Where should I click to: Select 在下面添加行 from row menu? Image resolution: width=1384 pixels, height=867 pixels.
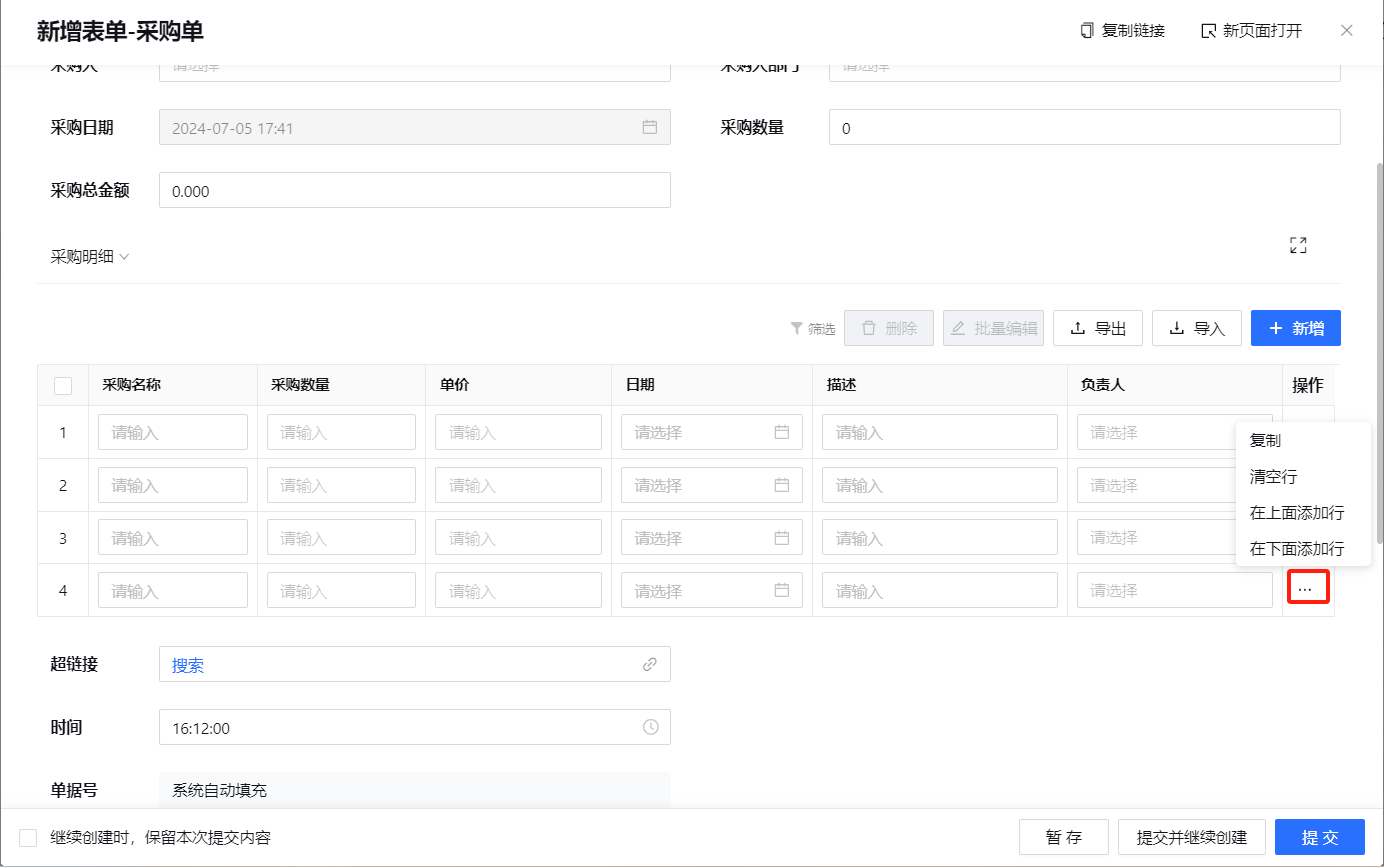(1303, 549)
